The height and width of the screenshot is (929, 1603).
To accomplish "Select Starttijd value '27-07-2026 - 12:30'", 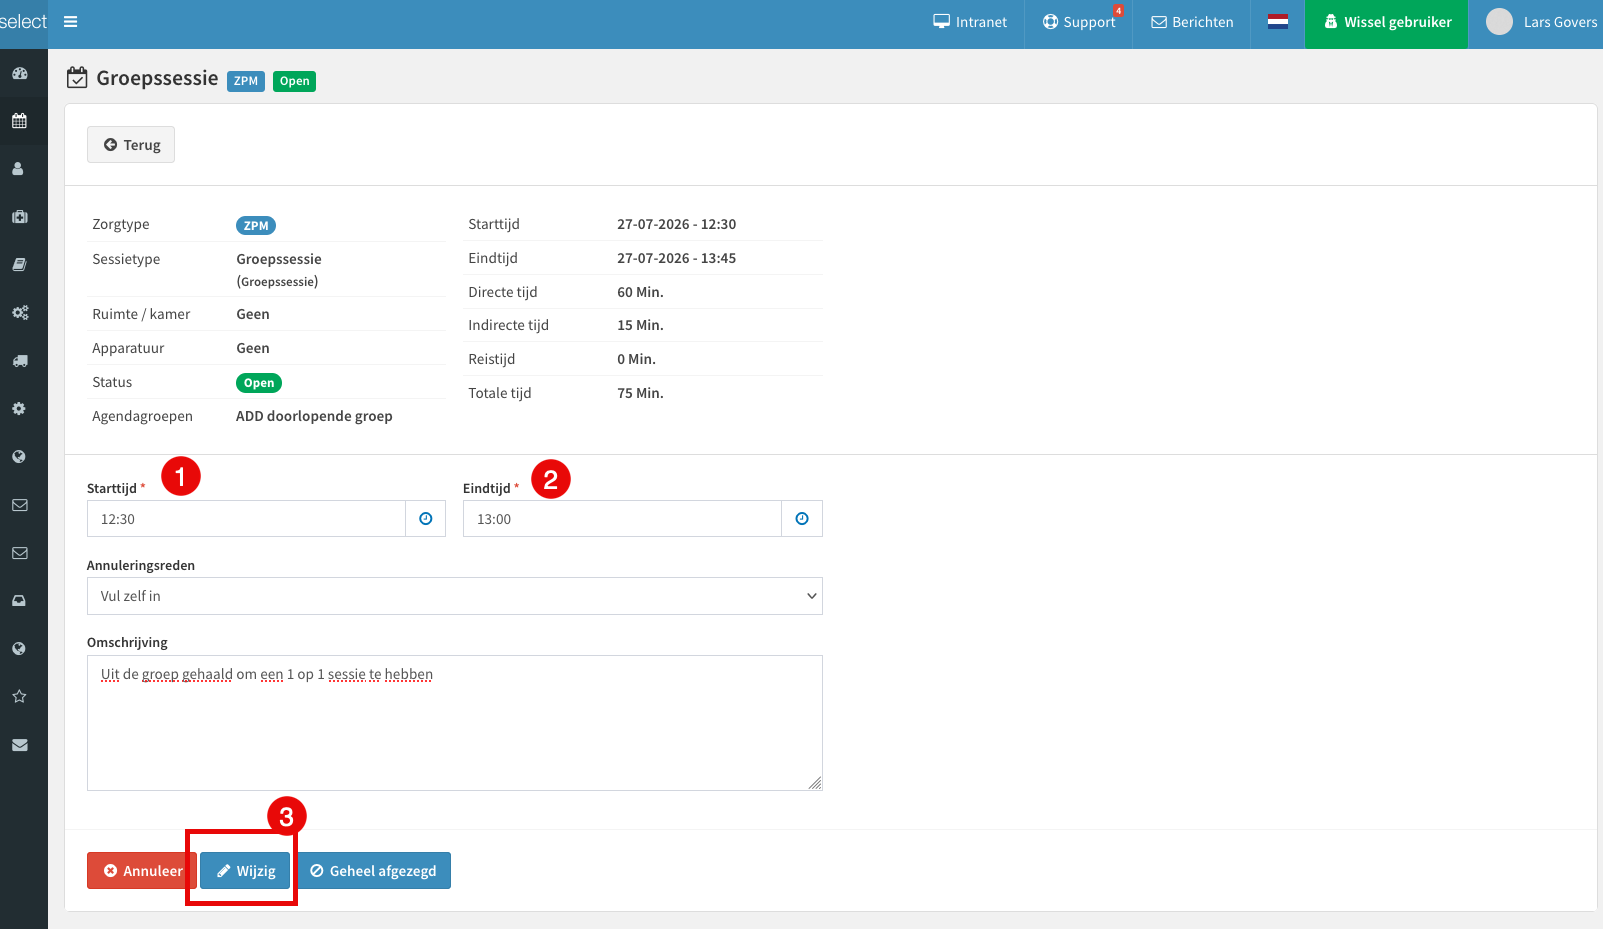I will [676, 224].
